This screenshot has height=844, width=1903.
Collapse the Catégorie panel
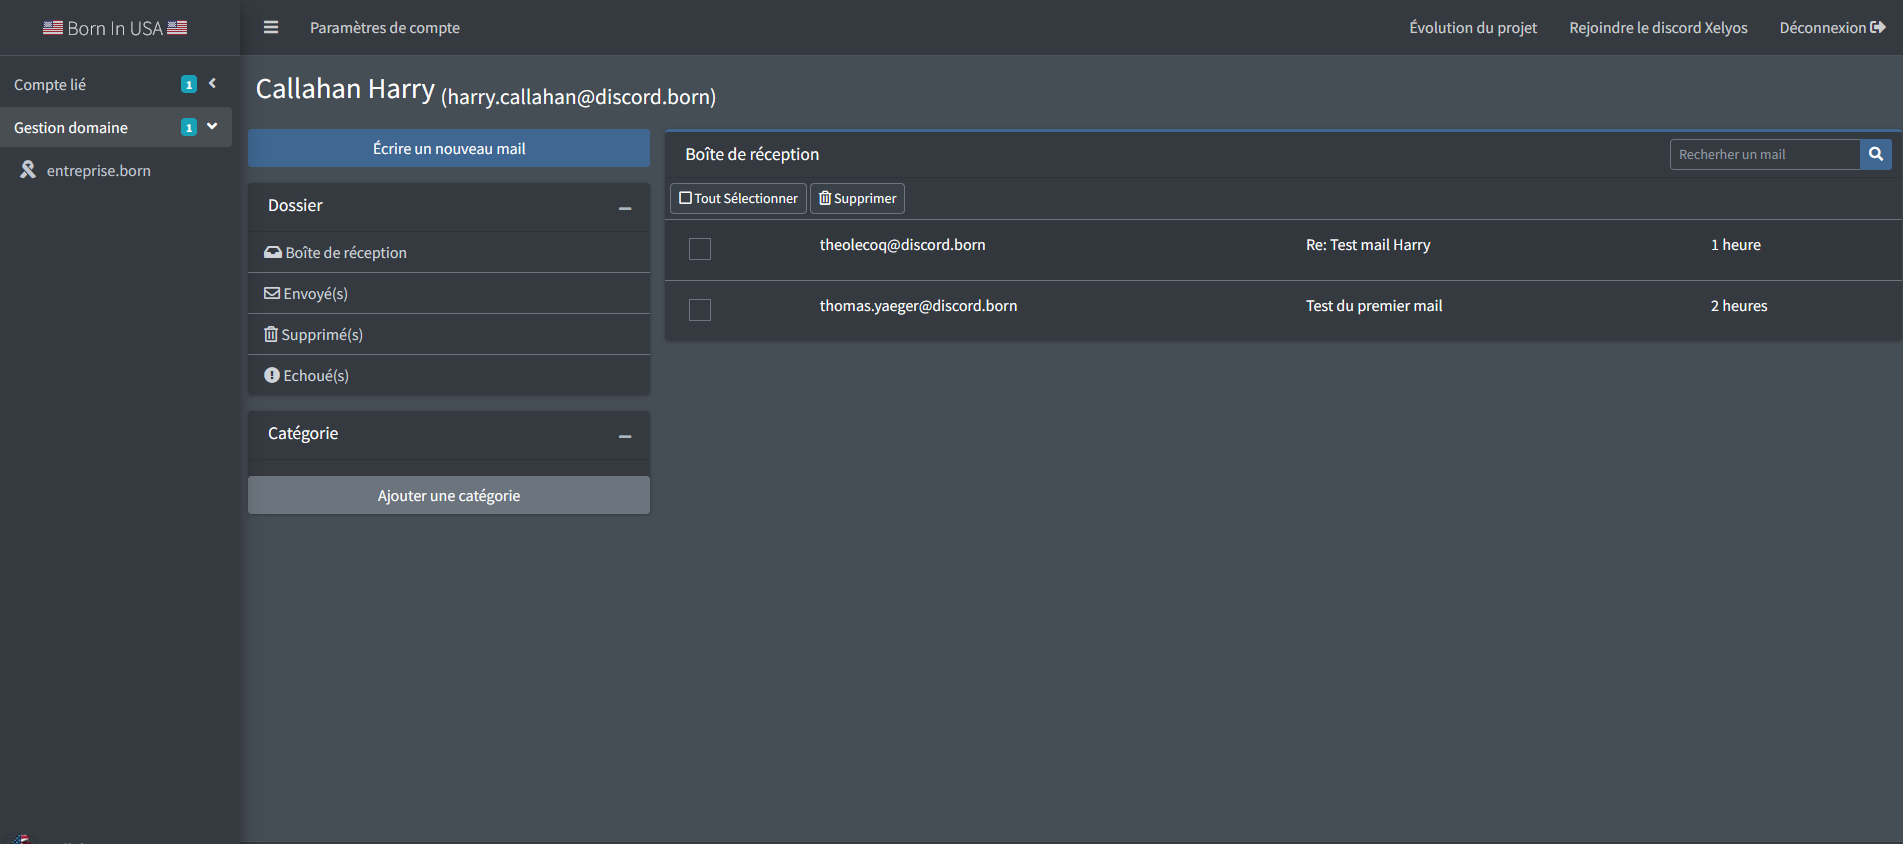tap(625, 436)
